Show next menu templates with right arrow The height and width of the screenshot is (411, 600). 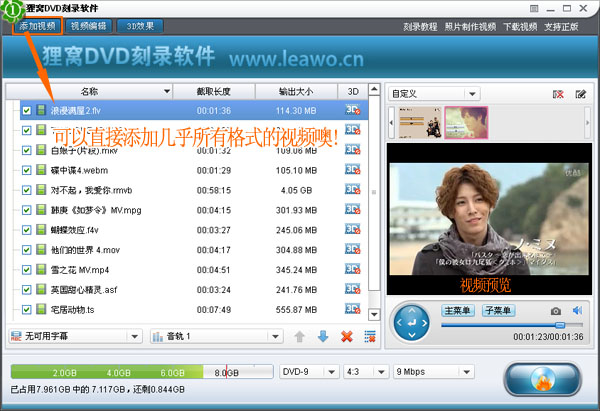pyautogui.click(x=587, y=122)
